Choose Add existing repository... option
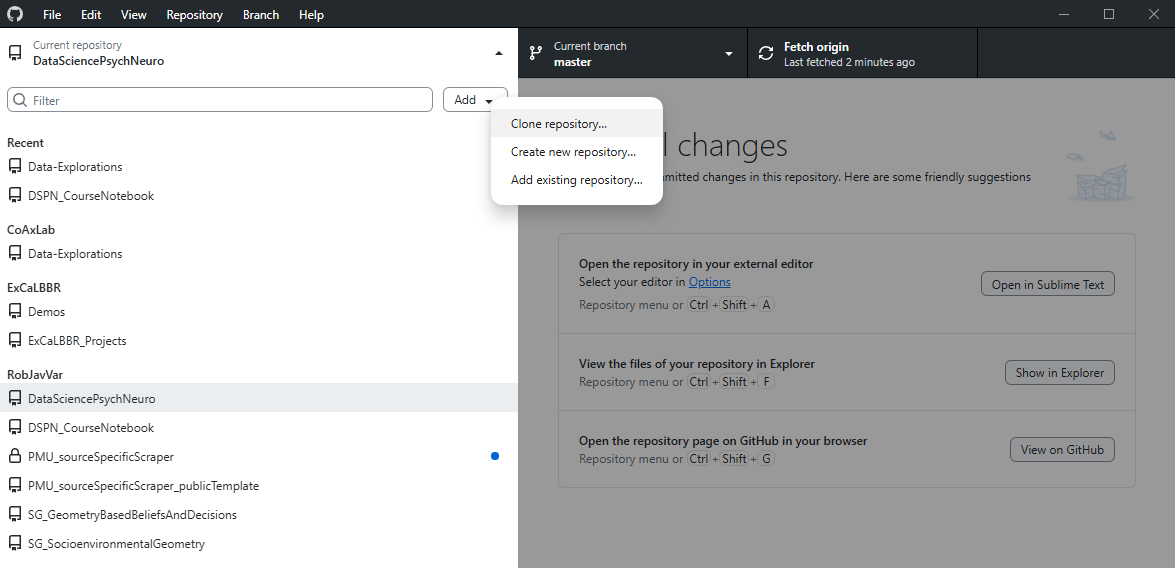Viewport: 1175px width, 568px height. [x=577, y=180]
